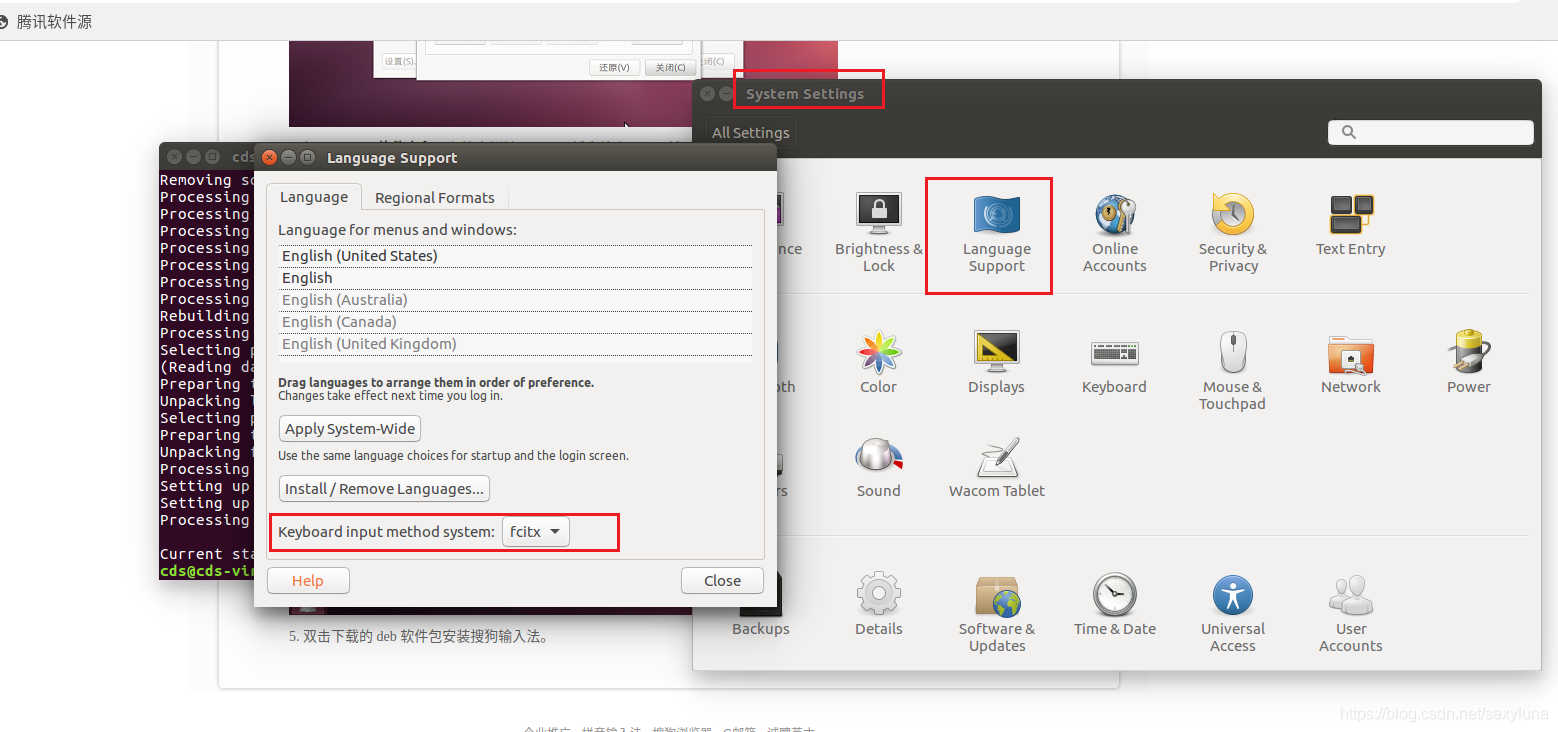The image size is (1558, 732).
Task: Open Text Entry settings
Action: (1350, 225)
